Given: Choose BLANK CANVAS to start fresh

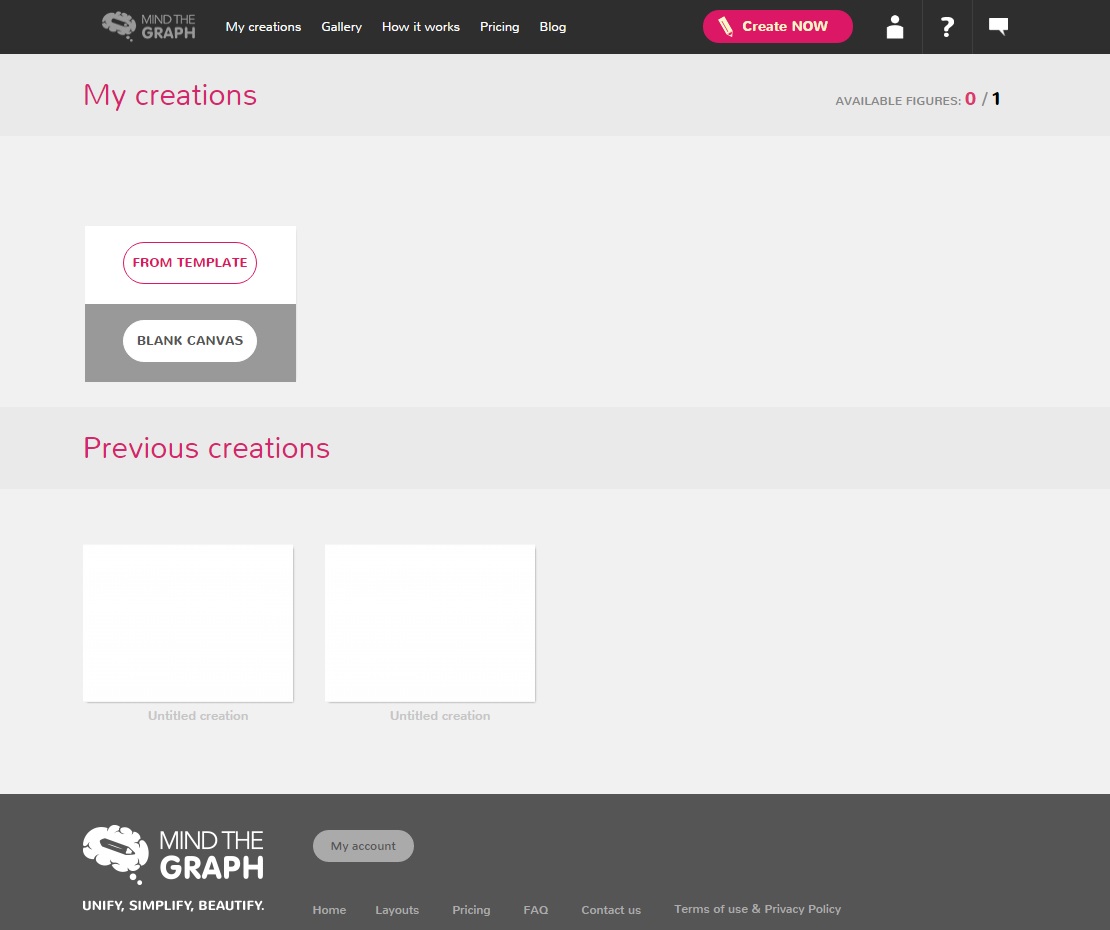Looking at the screenshot, I should (x=190, y=340).
